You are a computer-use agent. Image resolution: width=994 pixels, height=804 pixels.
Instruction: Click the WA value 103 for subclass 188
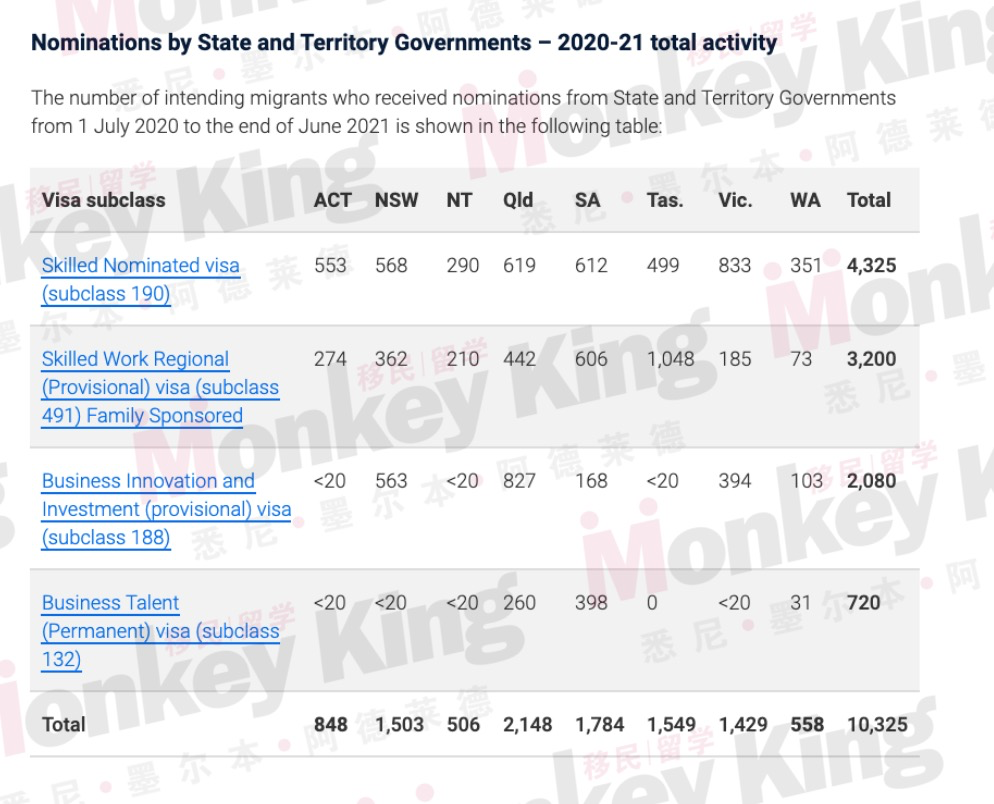(806, 481)
